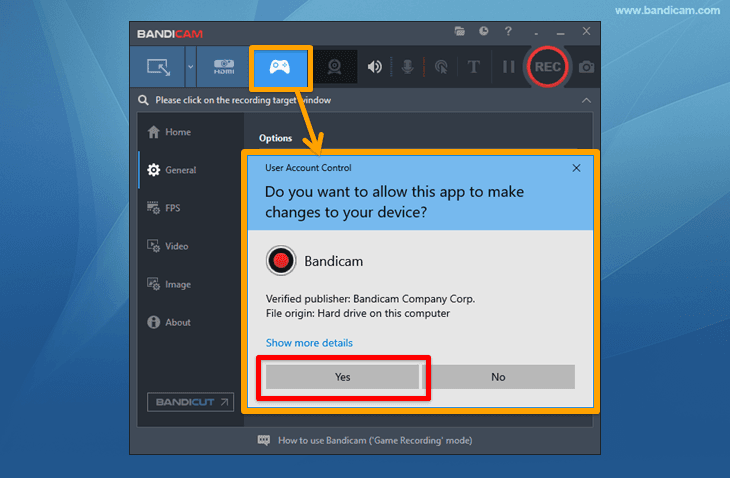Image resolution: width=730 pixels, height=478 pixels.
Task: Open screen recording mode dropdown arrow
Action: [190, 67]
